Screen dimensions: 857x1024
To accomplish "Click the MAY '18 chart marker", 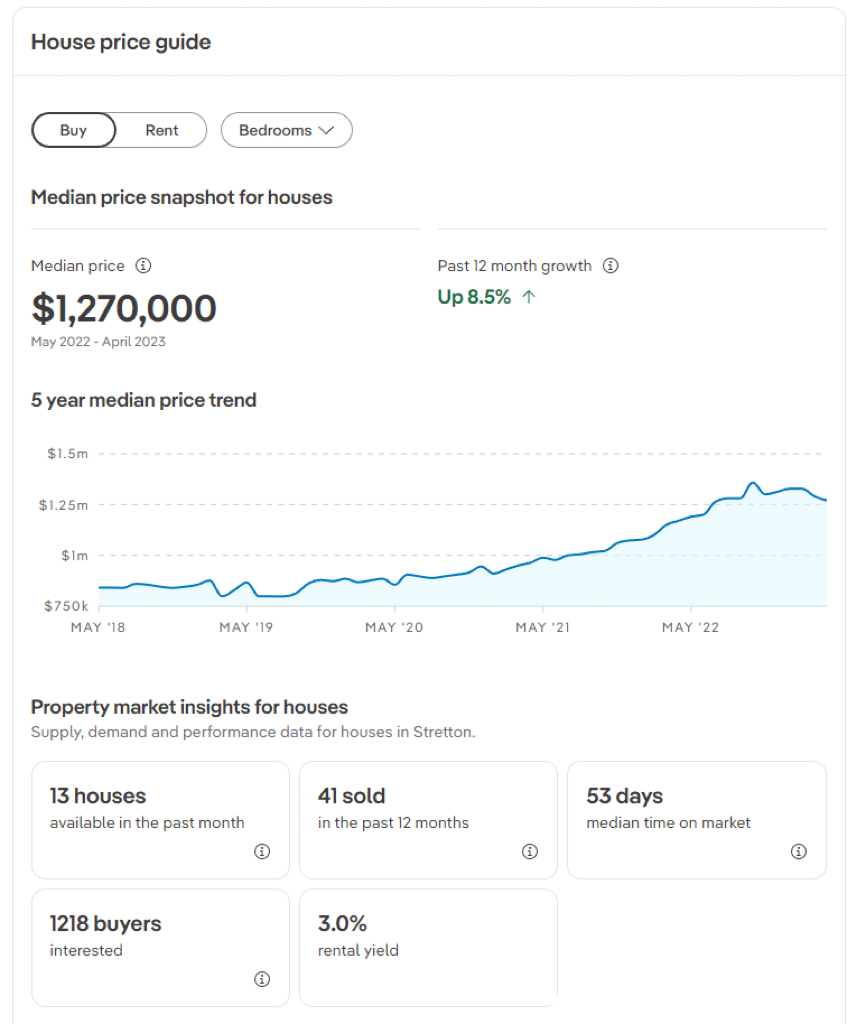I will point(98,628).
